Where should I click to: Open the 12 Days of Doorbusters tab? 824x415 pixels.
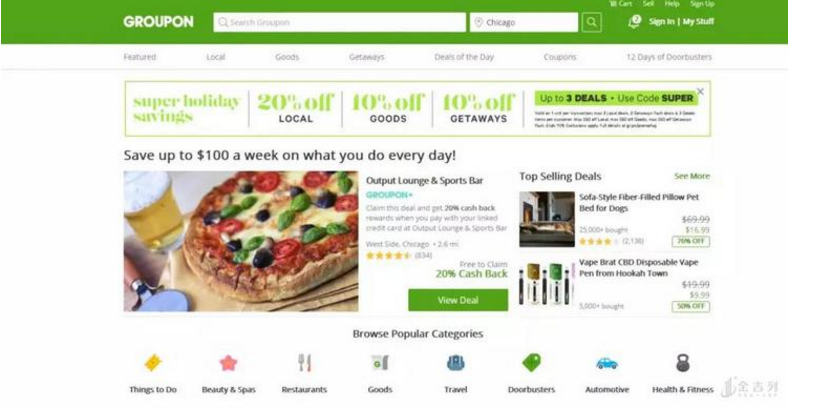[669, 57]
